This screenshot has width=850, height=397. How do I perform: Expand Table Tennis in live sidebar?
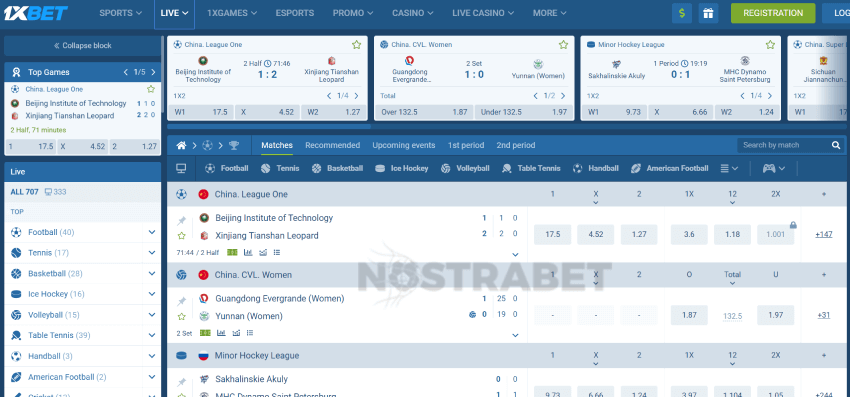tap(152, 335)
